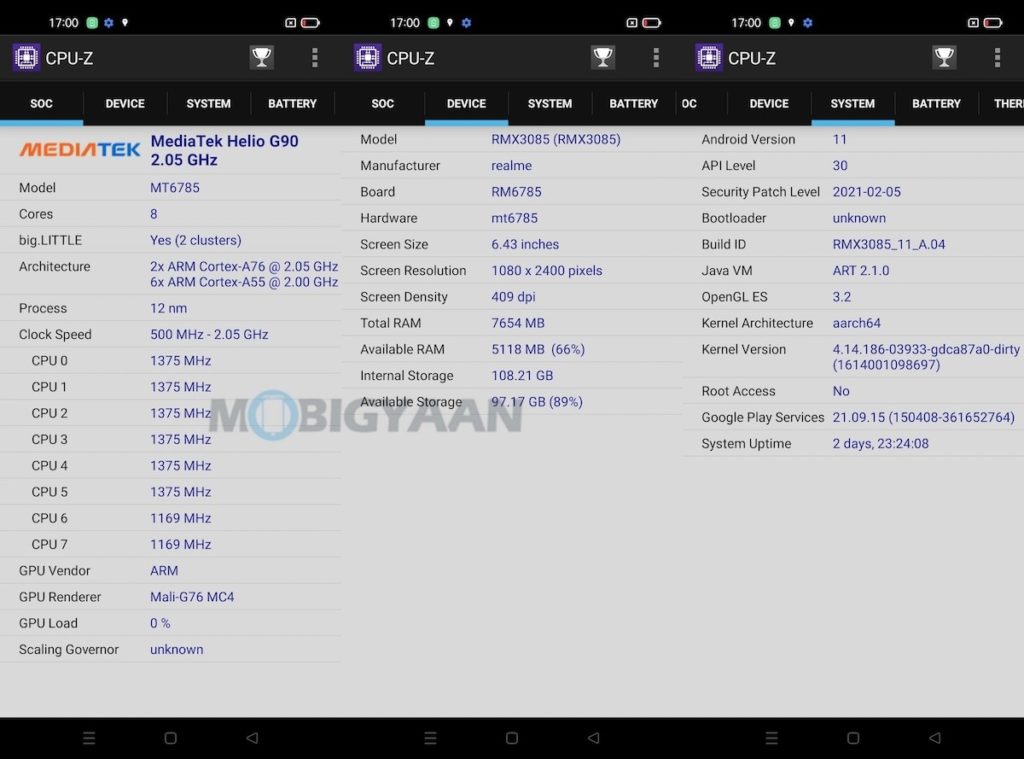Tap recent apps button in middle screen

(430, 737)
